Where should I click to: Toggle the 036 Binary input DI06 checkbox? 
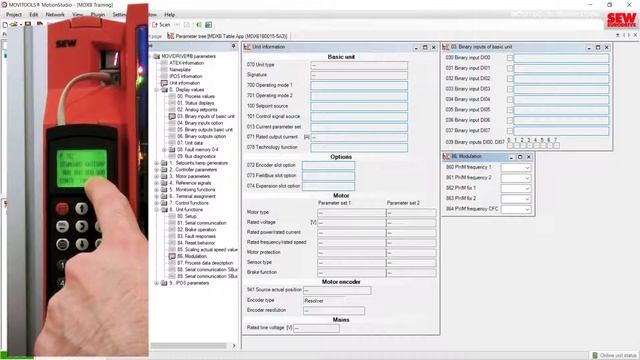[510, 120]
